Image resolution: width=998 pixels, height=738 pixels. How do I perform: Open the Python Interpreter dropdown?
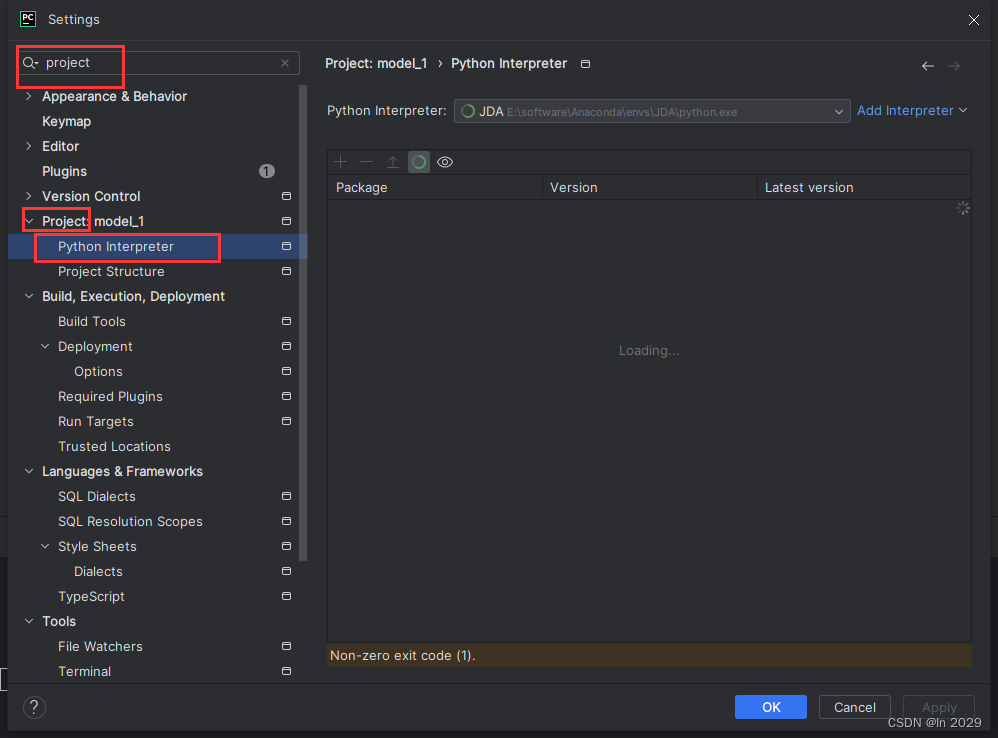point(652,111)
